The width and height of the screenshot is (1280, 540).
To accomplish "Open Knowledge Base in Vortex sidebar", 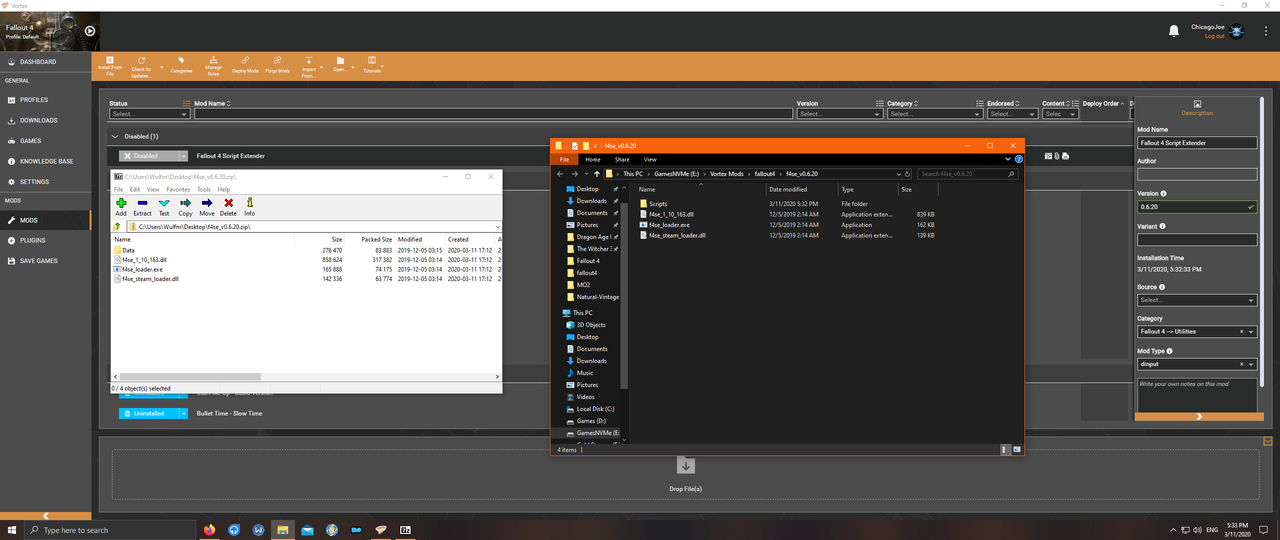I will point(45,161).
